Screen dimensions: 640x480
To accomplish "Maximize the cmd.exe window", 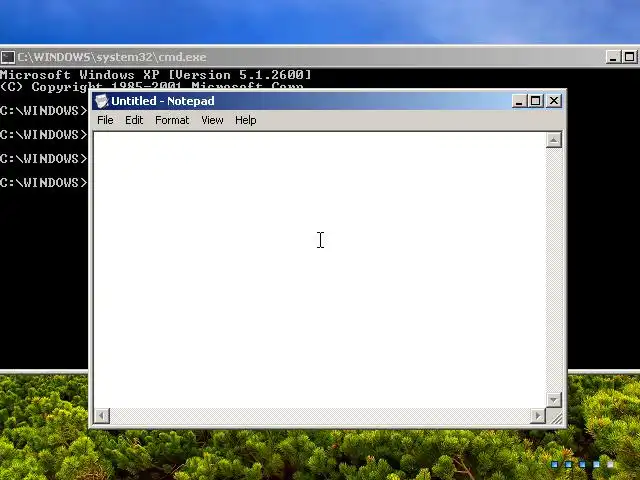I will click(629, 57).
